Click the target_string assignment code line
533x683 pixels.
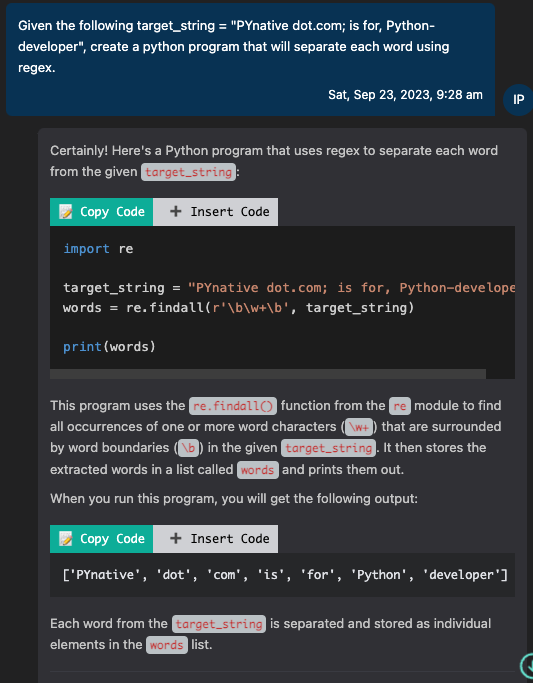pyautogui.click(x=289, y=288)
